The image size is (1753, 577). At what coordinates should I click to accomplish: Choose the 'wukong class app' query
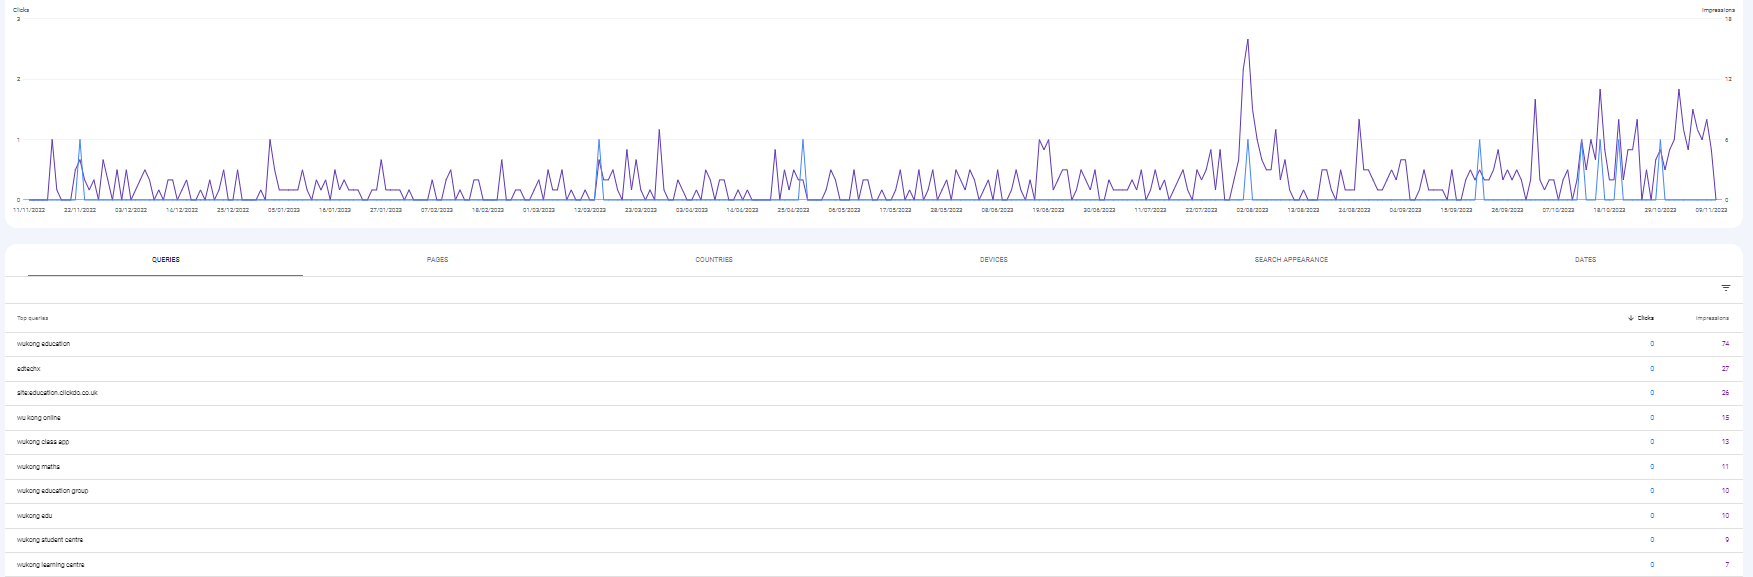[43, 442]
